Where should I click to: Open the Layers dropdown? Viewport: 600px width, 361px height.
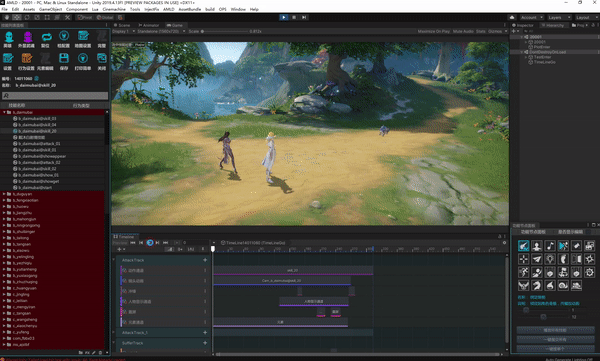(558, 17)
